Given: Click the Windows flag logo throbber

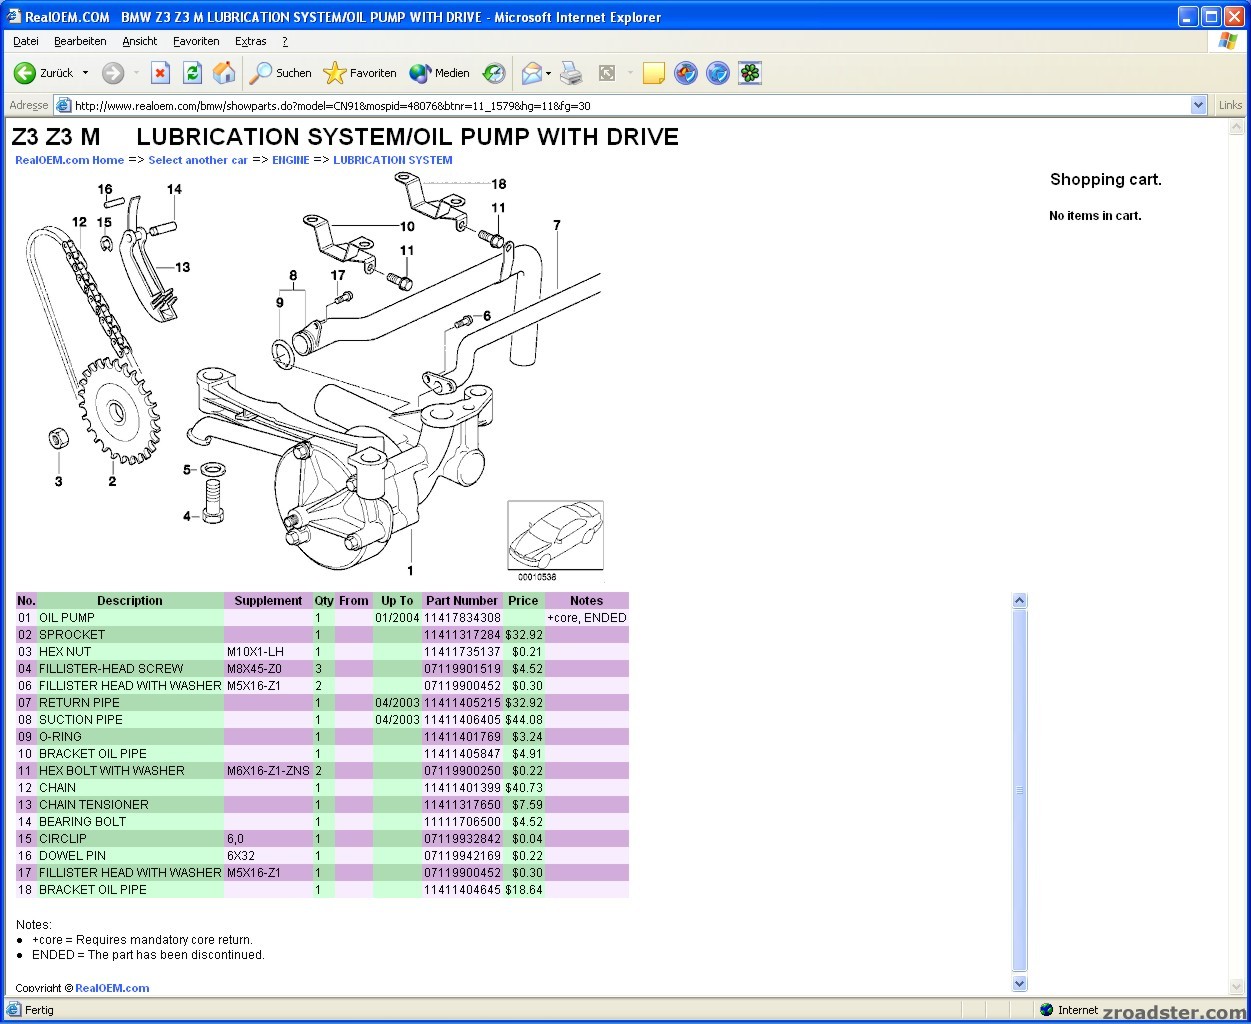Looking at the screenshot, I should pyautogui.click(x=1228, y=41).
